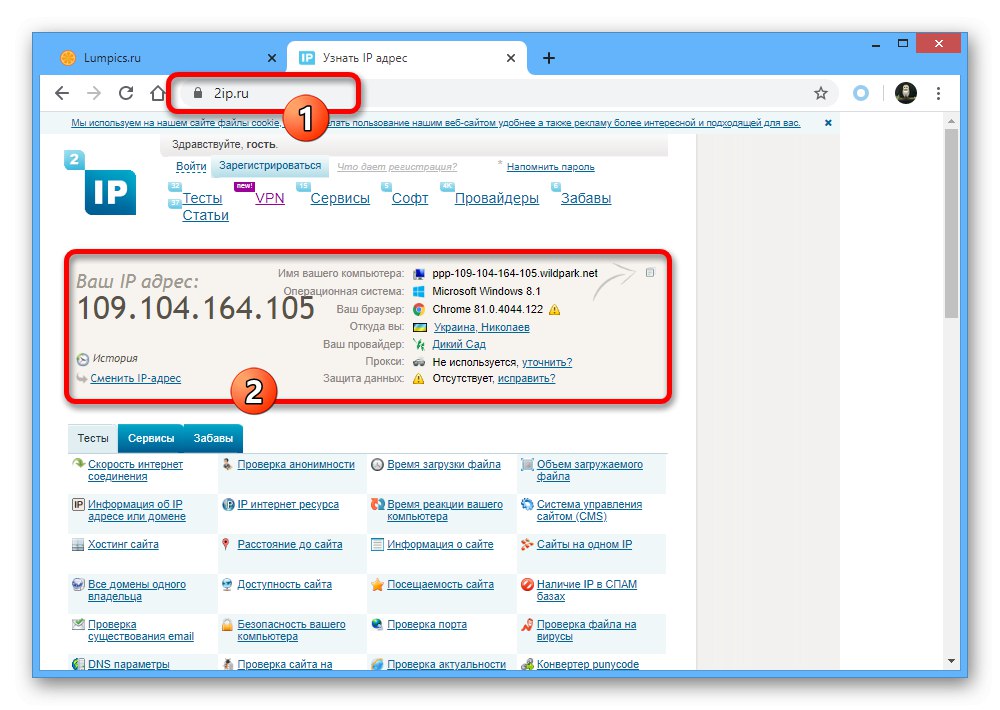
Task: Open the Chrome profile avatar
Action: click(x=906, y=93)
